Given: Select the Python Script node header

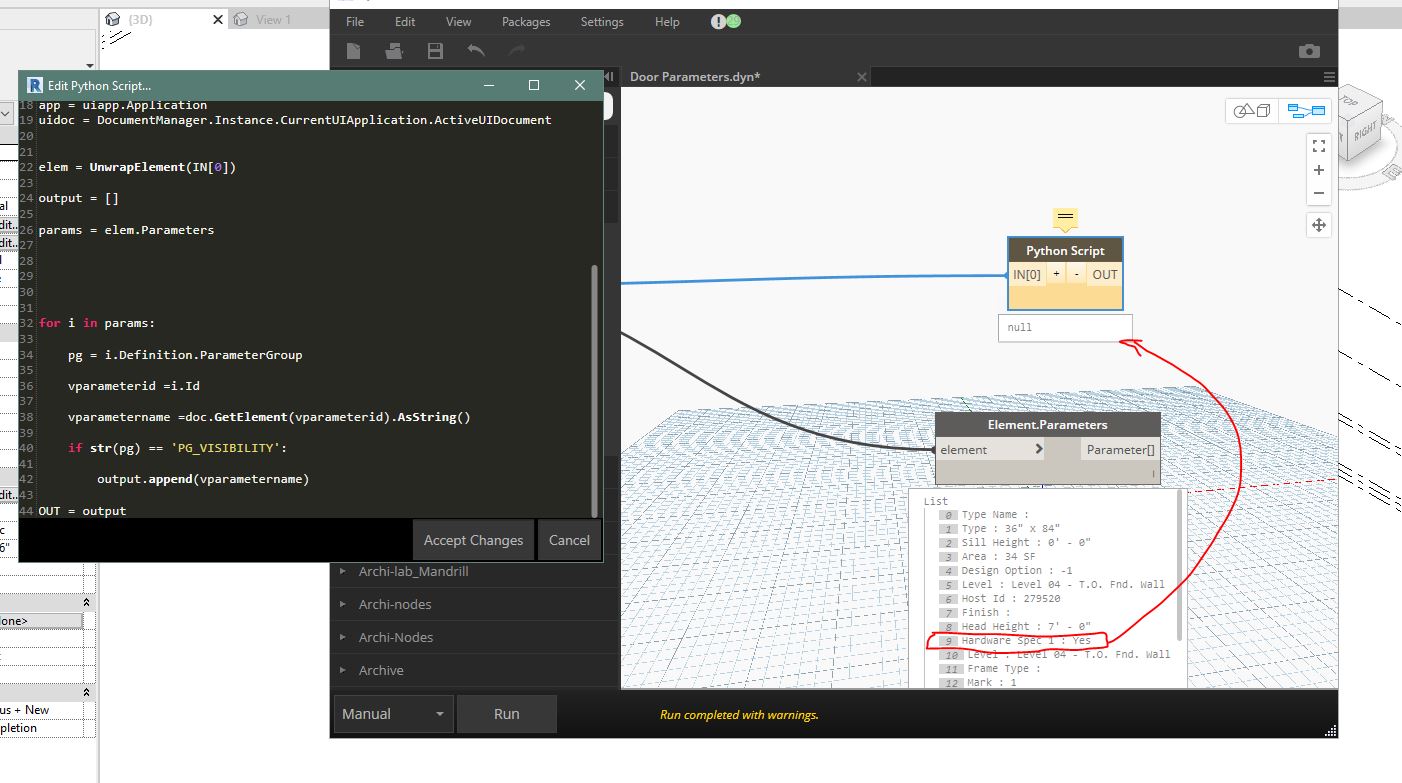Looking at the screenshot, I should pyautogui.click(x=1065, y=250).
